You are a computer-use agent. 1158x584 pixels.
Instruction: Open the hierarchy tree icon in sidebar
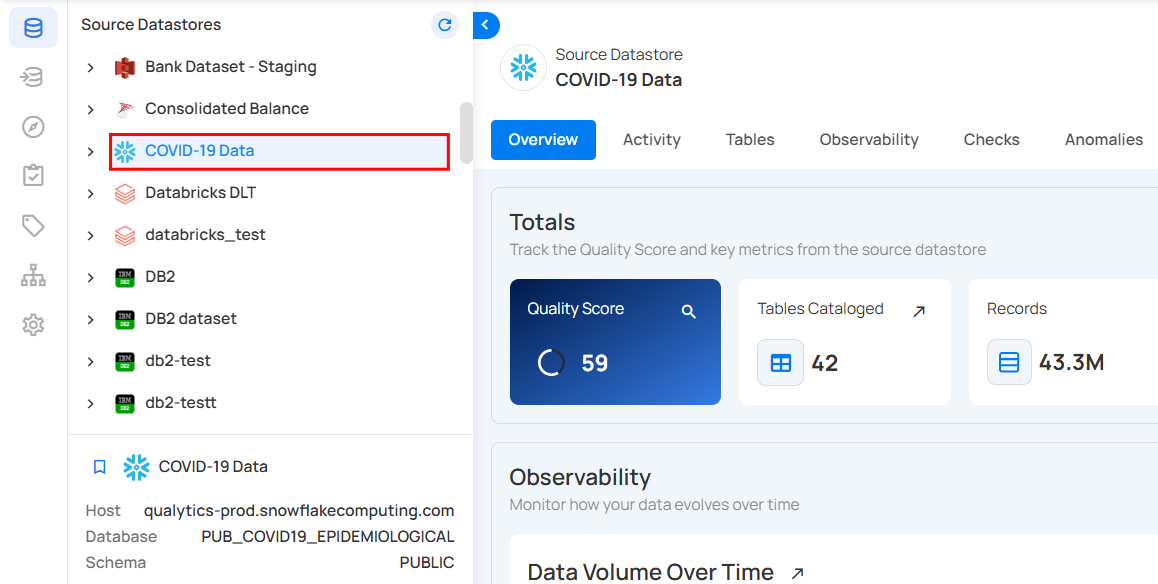point(33,275)
